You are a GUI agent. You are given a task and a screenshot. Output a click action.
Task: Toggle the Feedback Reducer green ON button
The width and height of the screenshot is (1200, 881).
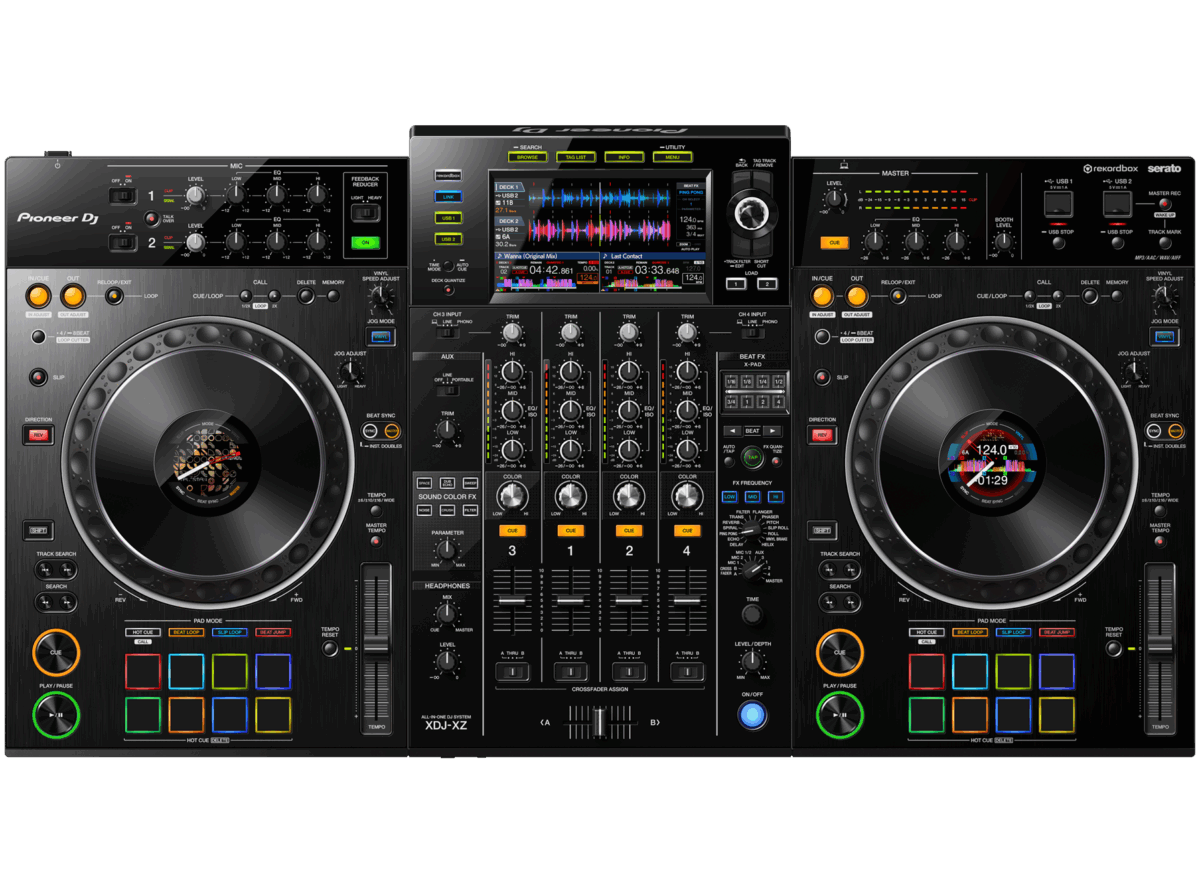[x=364, y=242]
